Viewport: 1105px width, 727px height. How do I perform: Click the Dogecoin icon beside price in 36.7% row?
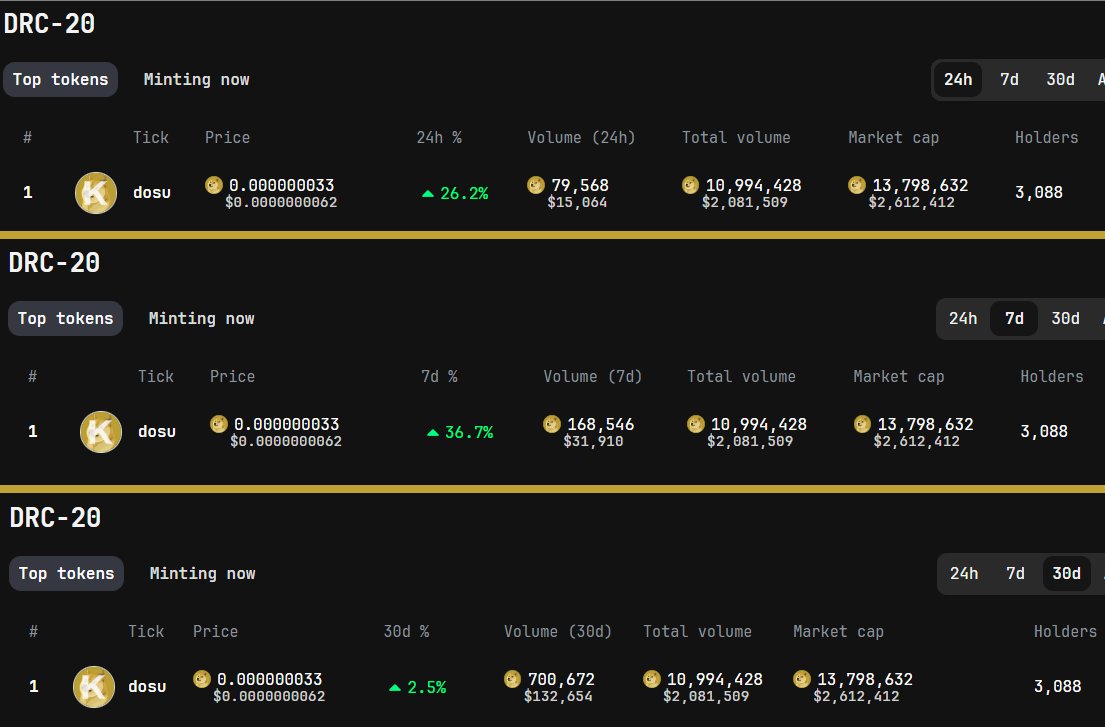pos(218,423)
